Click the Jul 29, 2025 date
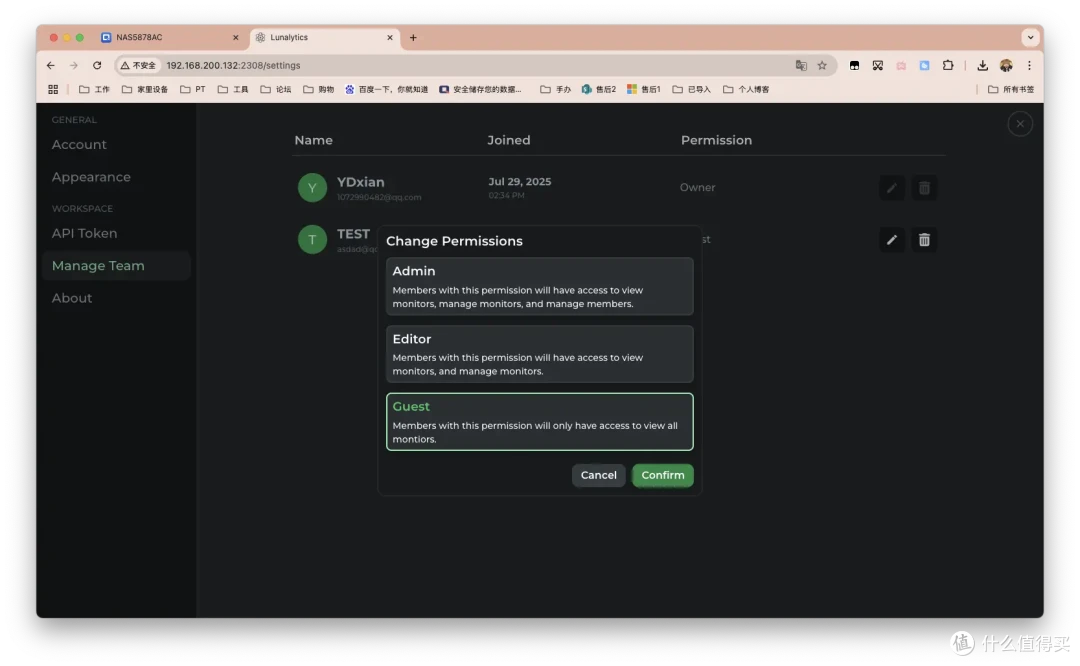The height and width of the screenshot is (666, 1080). (520, 182)
